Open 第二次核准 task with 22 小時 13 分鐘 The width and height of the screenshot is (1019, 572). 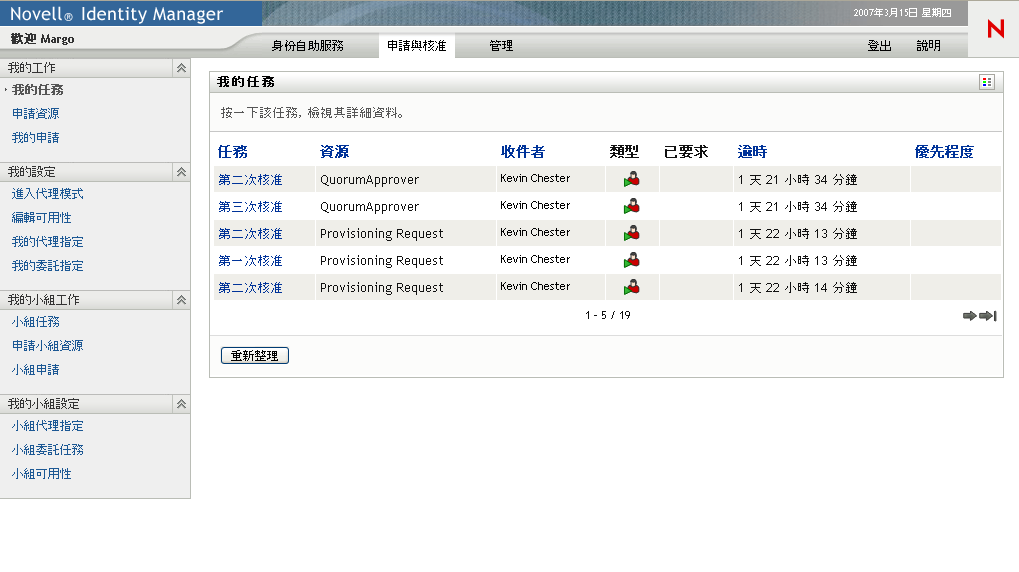coord(250,233)
